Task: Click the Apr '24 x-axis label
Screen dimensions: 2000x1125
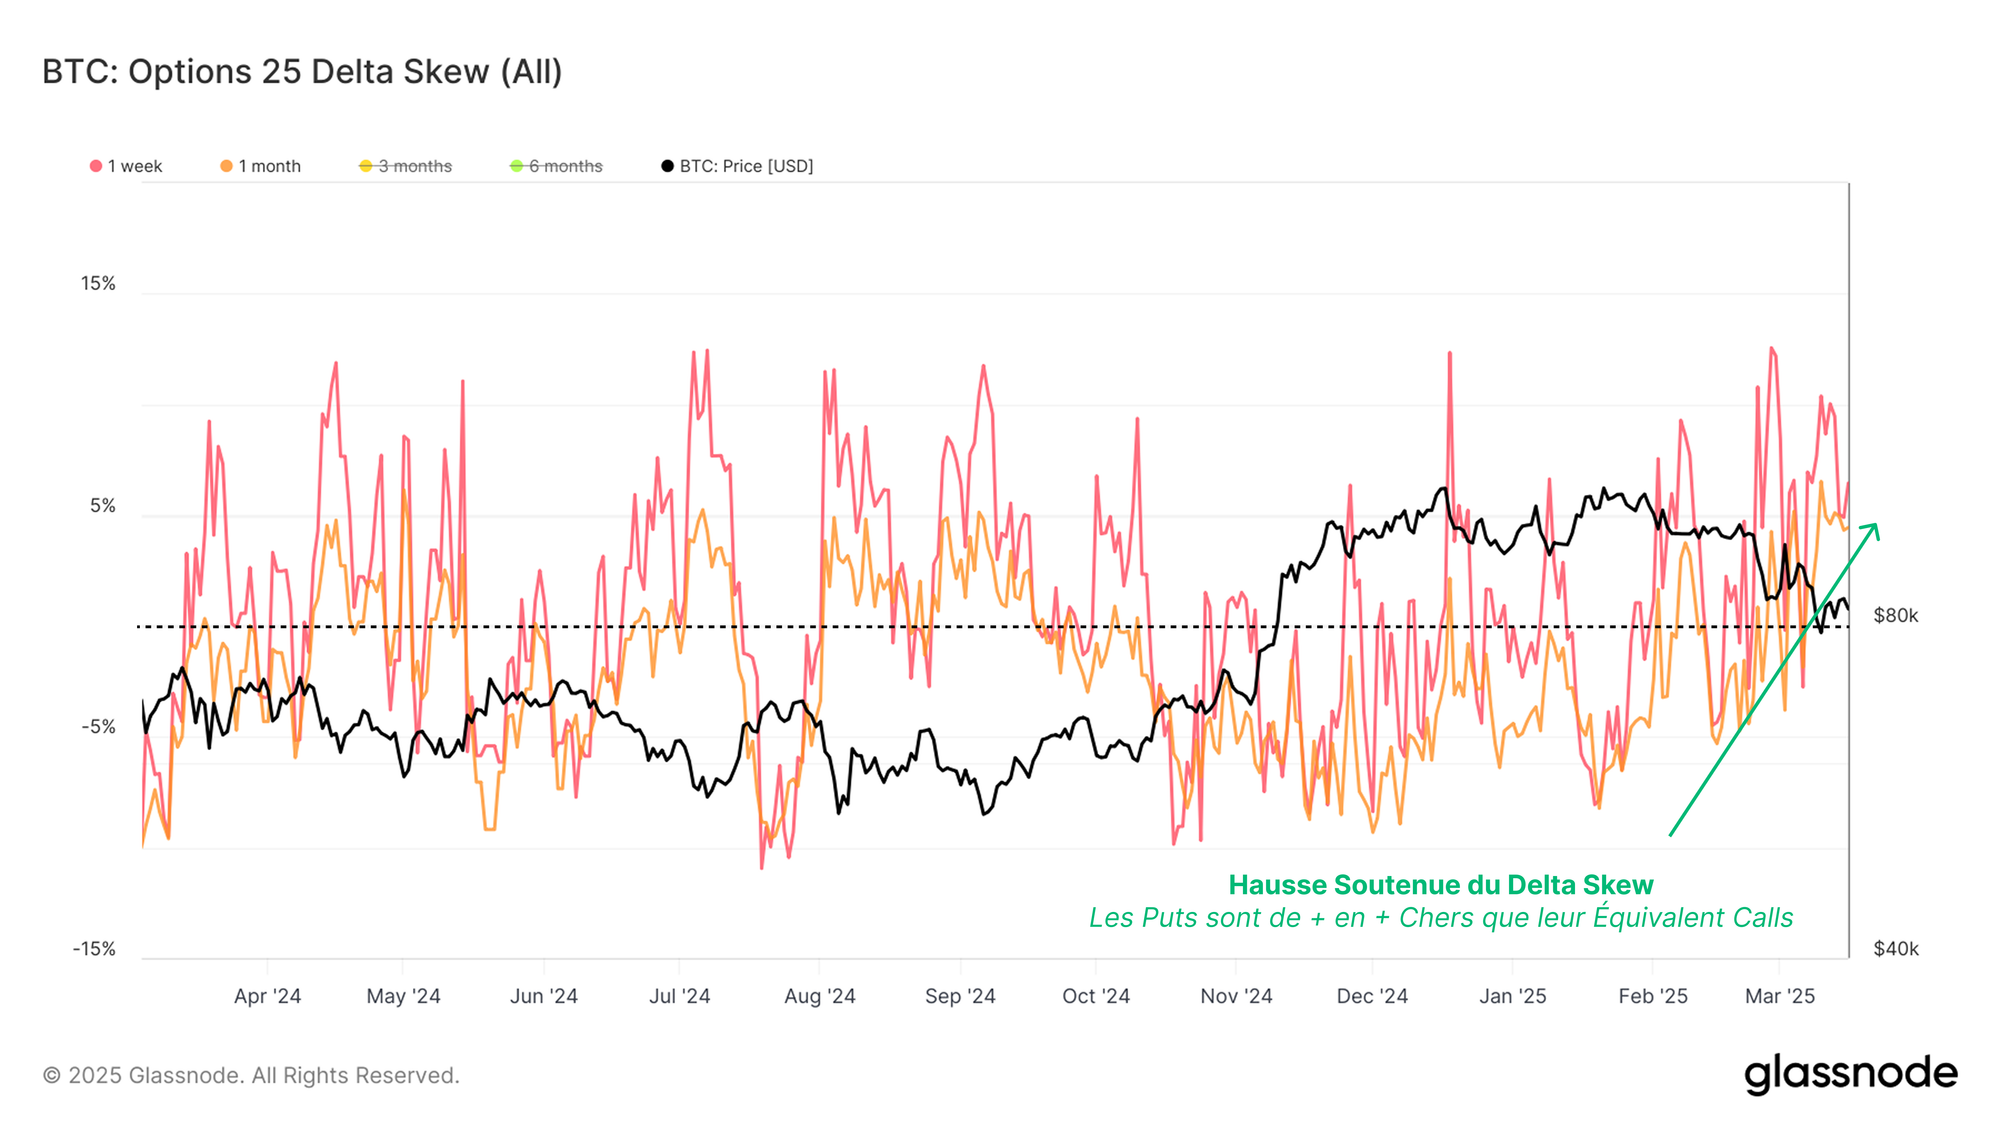Action: pos(267,996)
